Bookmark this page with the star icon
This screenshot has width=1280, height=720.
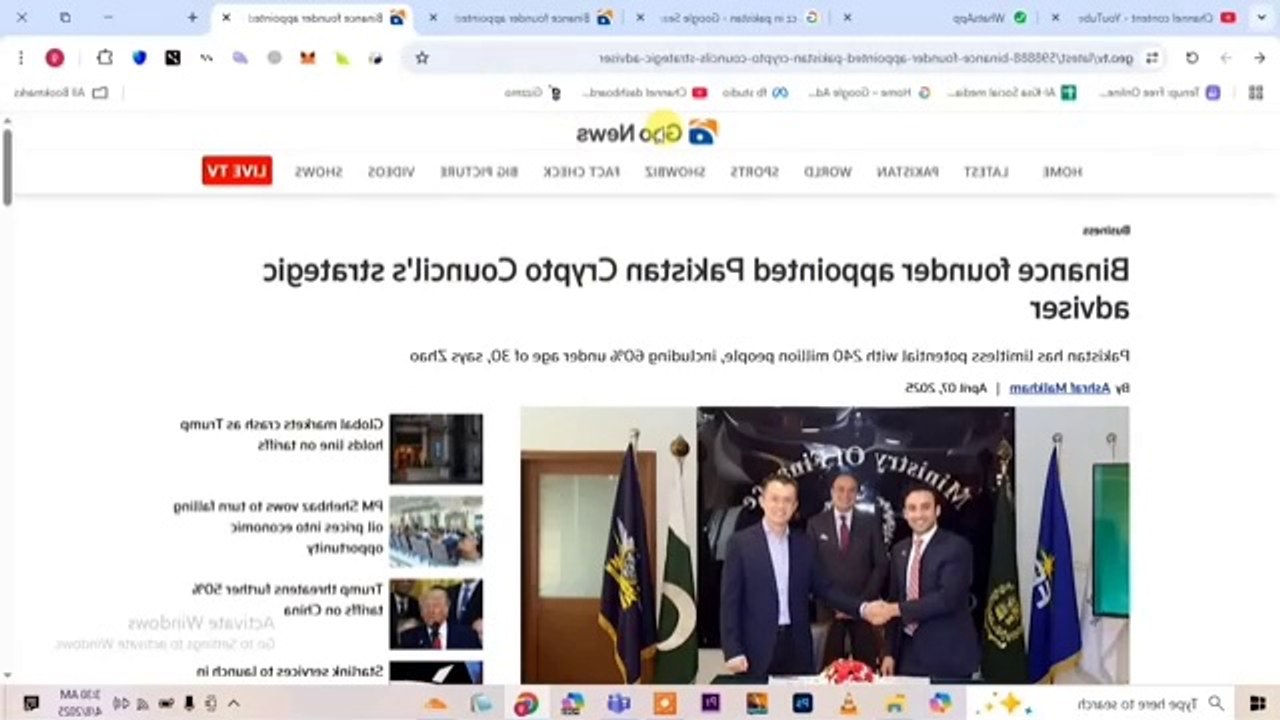(x=422, y=58)
